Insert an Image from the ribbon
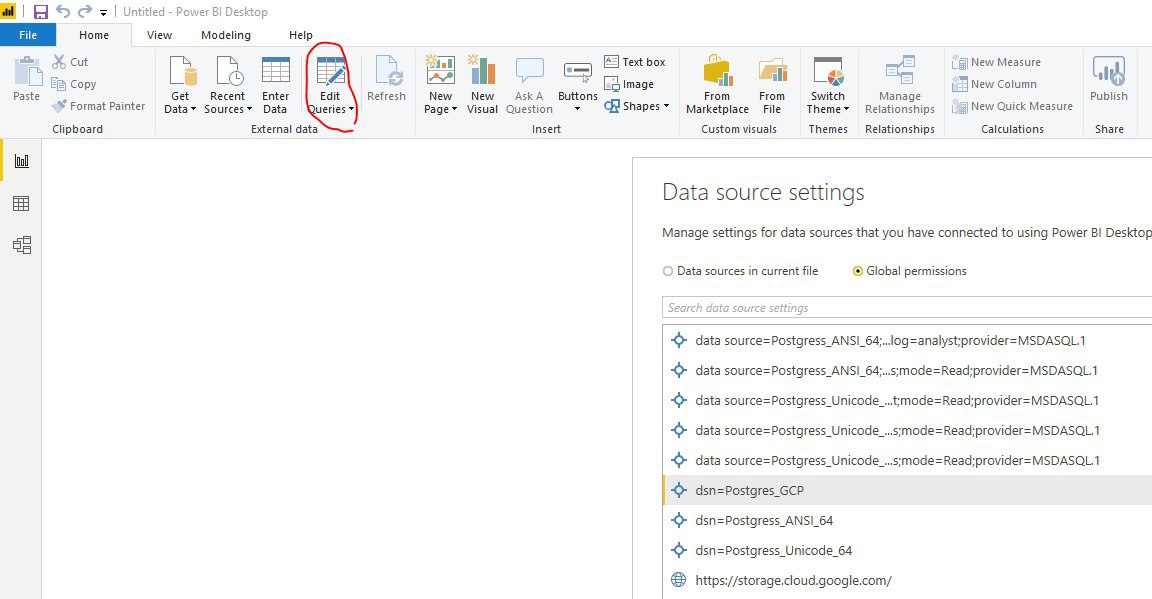This screenshot has height=599, width=1152. 629,84
